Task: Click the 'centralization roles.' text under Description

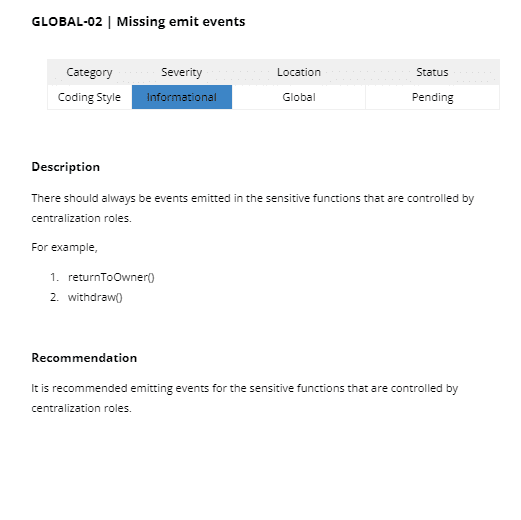Action: tap(82, 218)
